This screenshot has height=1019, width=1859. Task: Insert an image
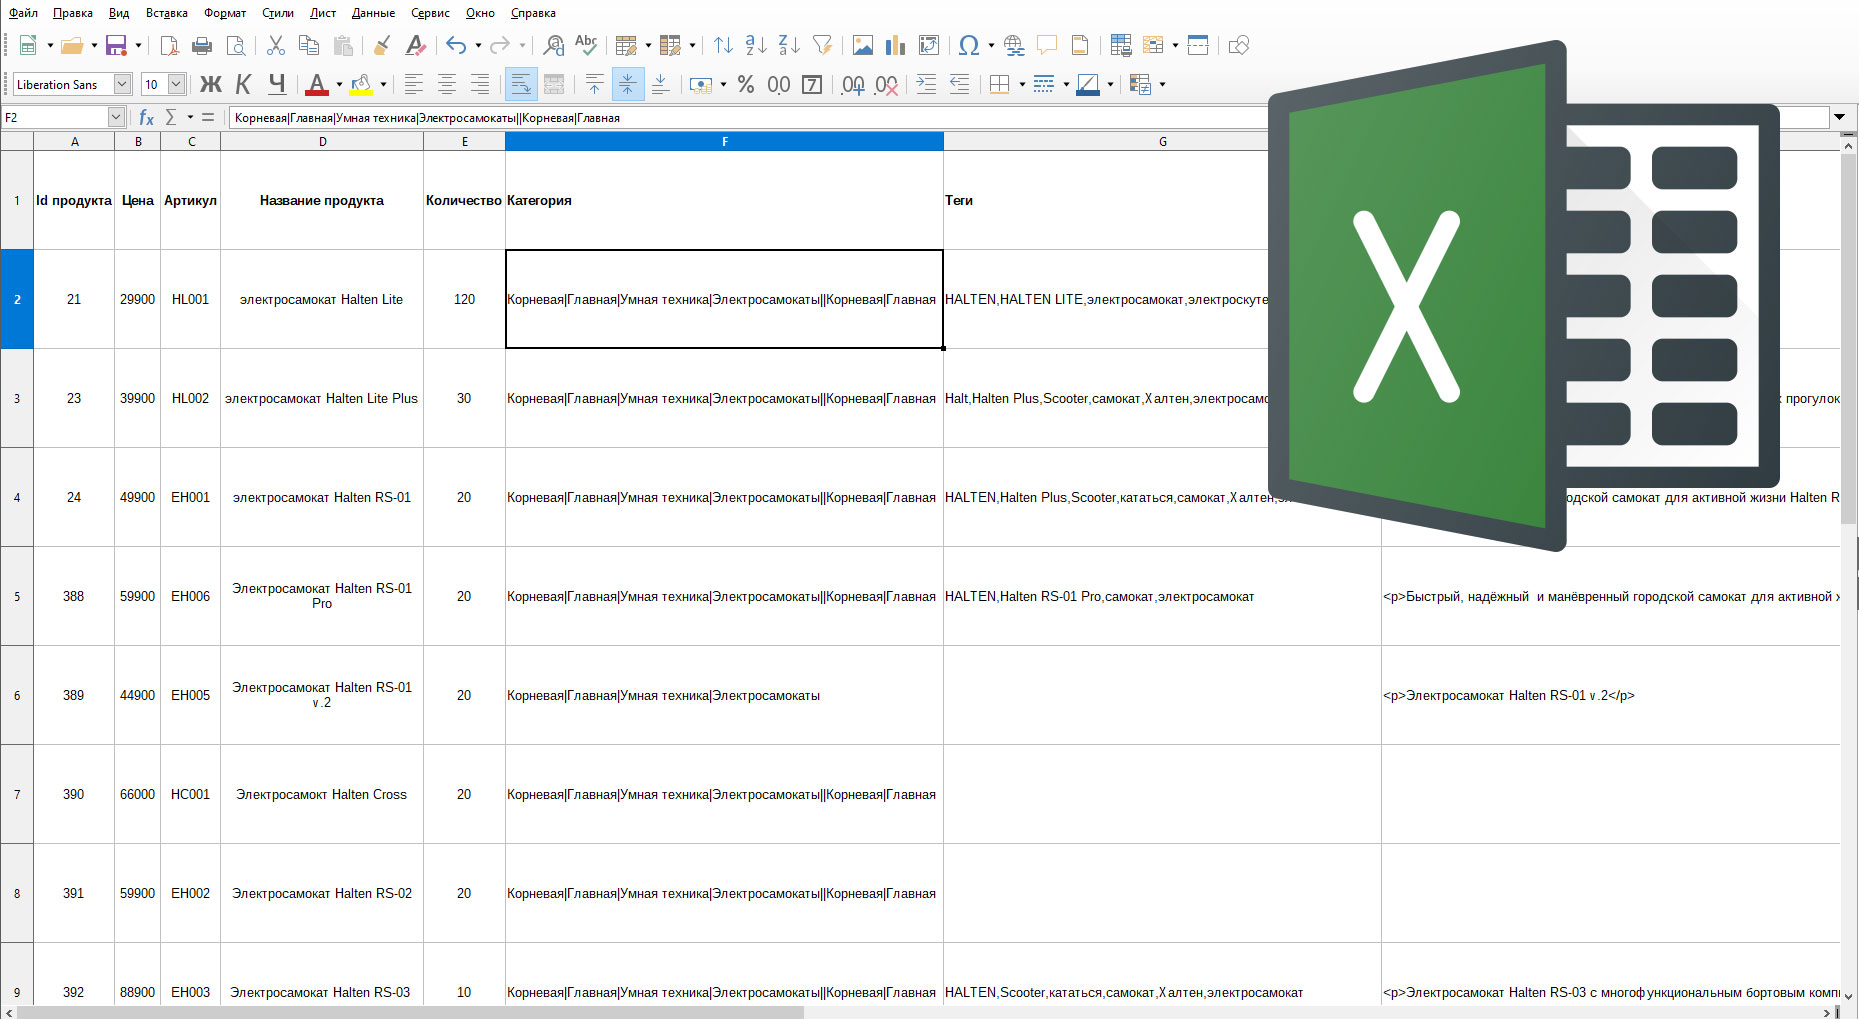[862, 45]
